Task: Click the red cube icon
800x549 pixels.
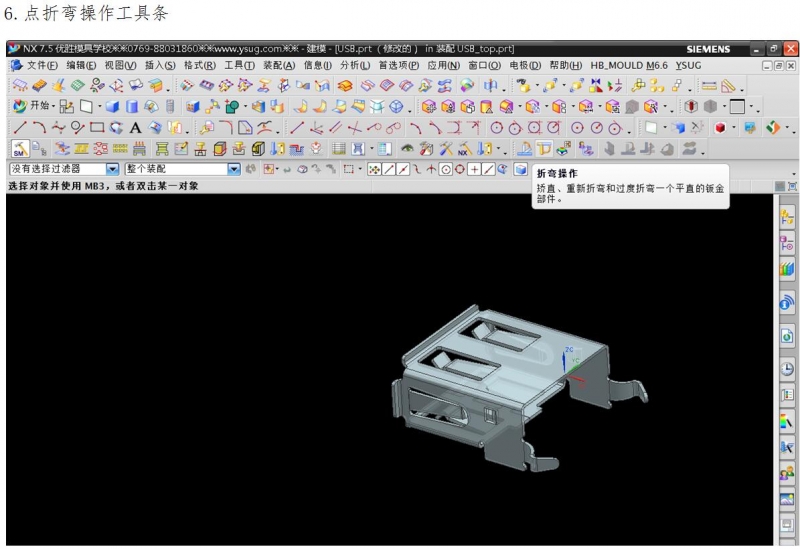Action: 720,127
